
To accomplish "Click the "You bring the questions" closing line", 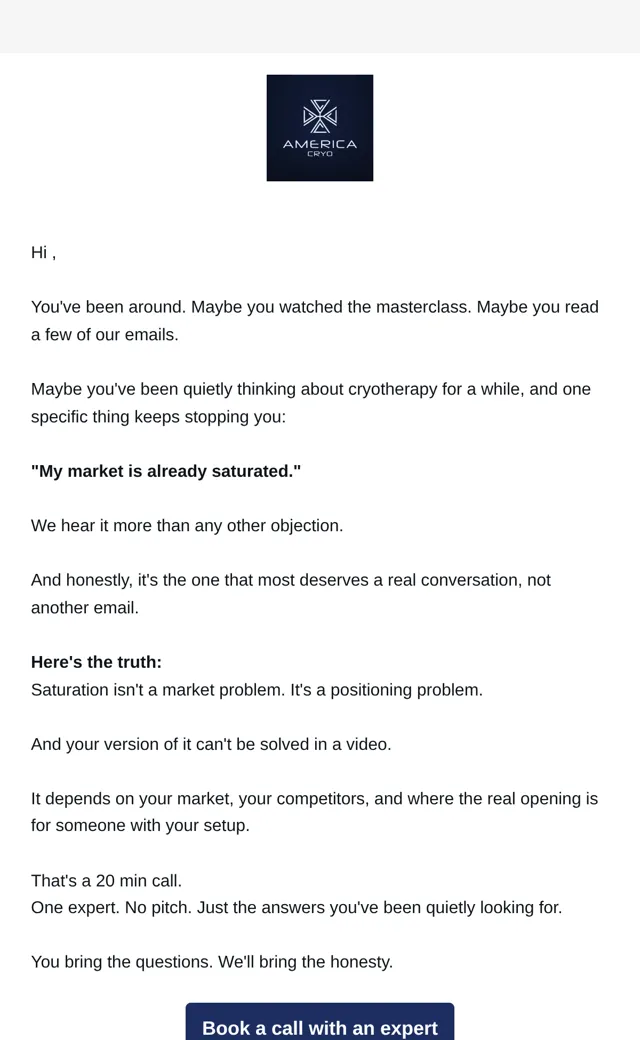I will tap(212, 962).
